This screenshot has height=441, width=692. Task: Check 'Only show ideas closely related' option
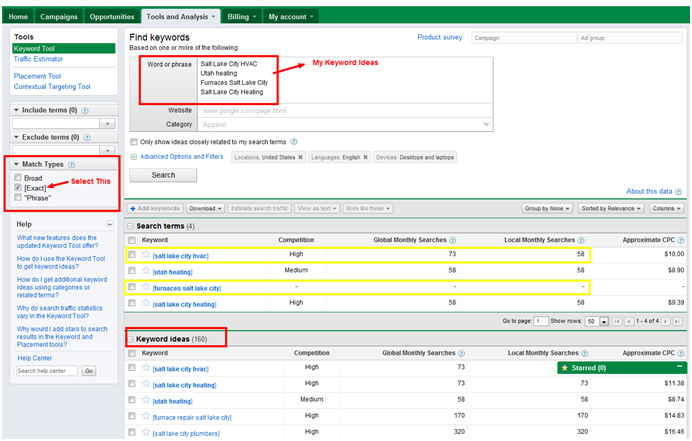coord(134,142)
